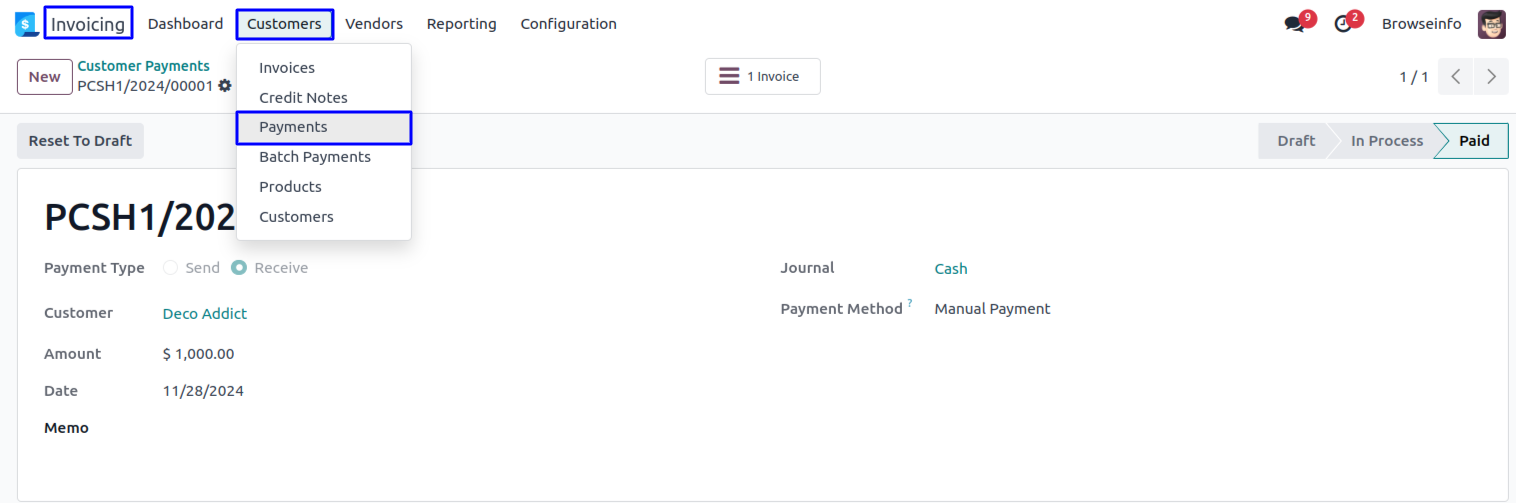Screen dimensions: 1516x503
Task: Open the Vendors menu
Action: pyautogui.click(x=374, y=24)
